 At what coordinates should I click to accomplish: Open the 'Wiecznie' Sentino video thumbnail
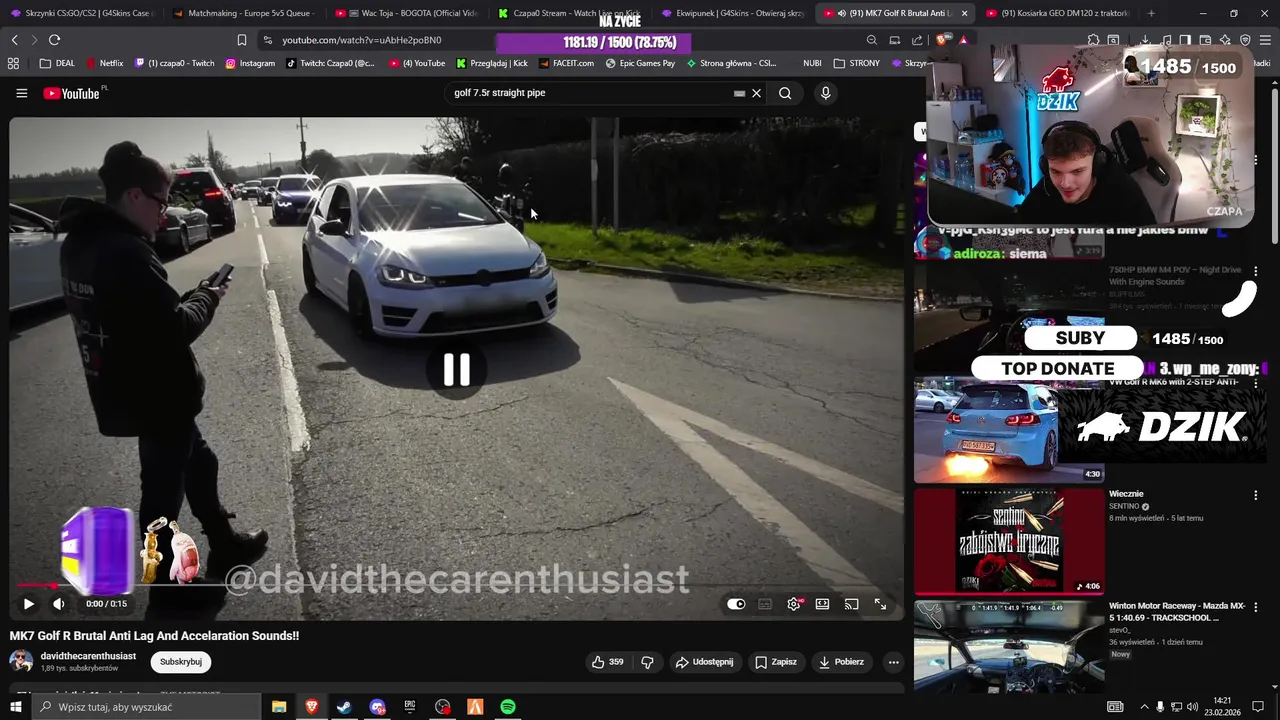1009,541
